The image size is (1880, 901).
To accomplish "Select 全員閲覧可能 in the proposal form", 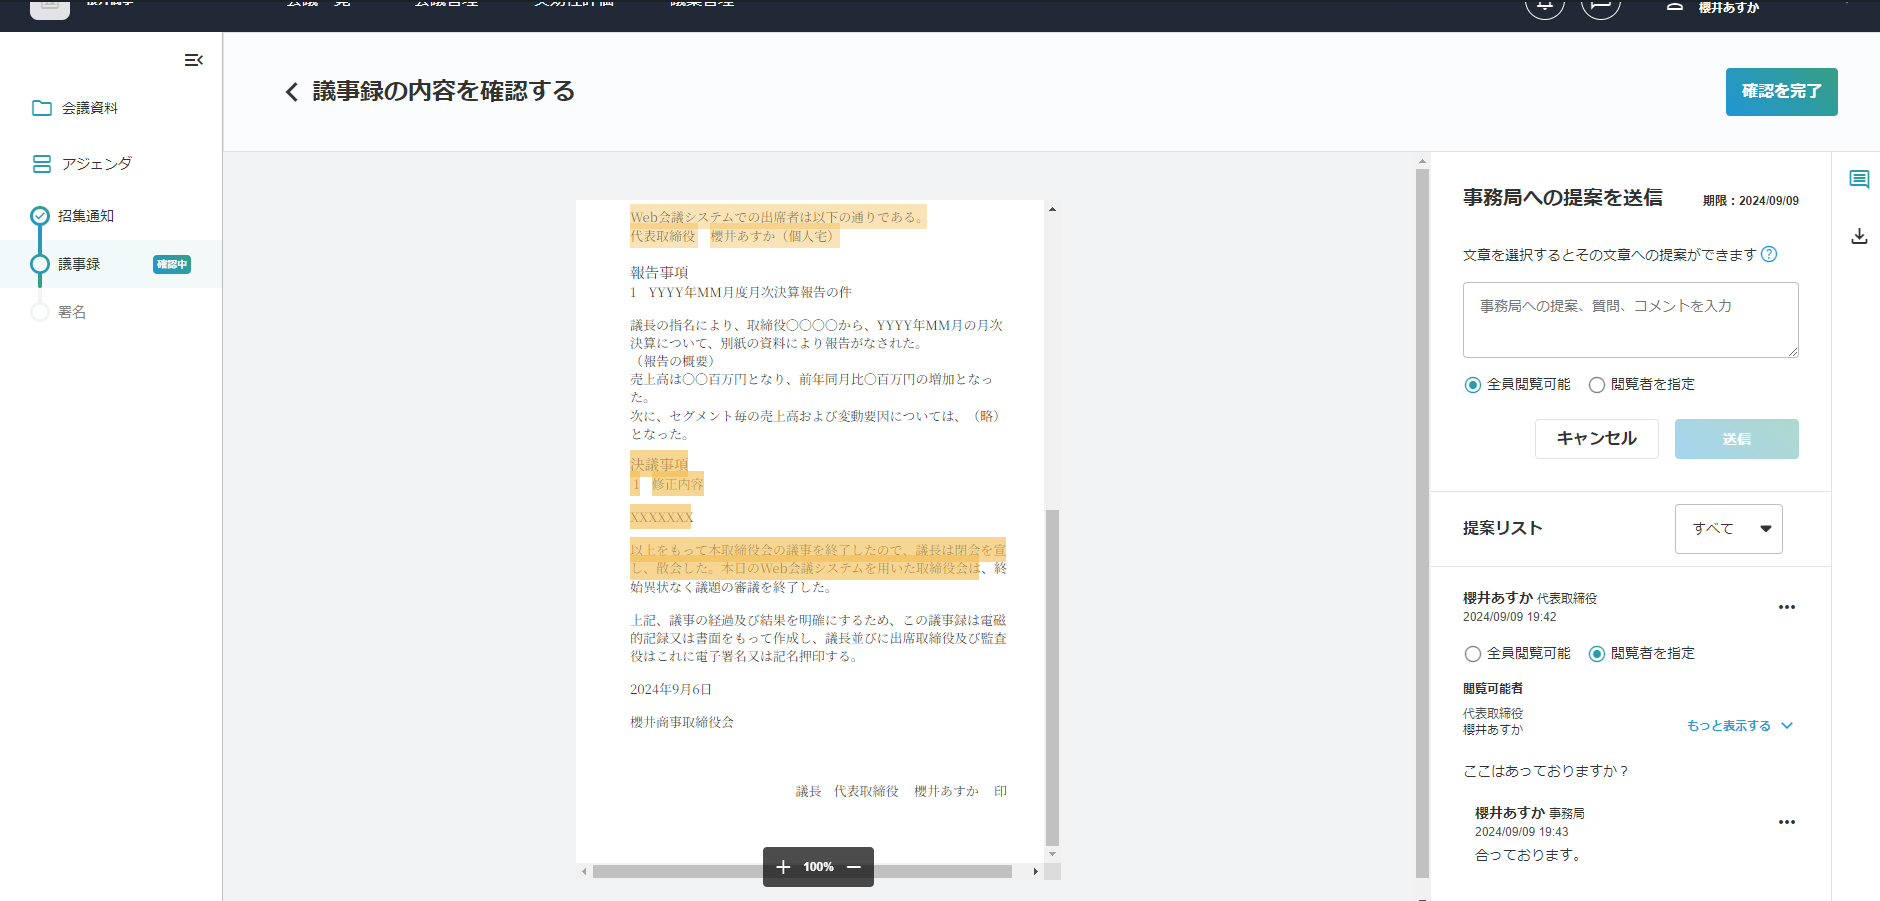I will click(x=1473, y=385).
